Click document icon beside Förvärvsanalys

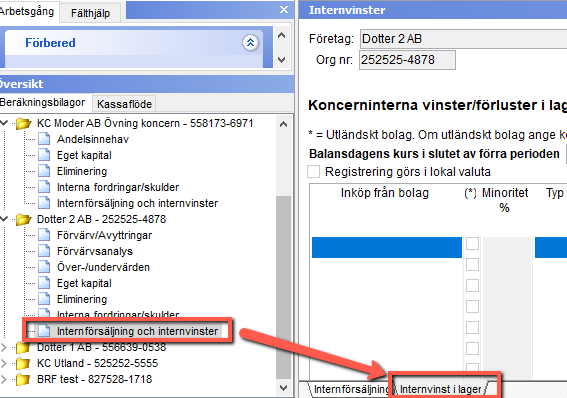click(x=44, y=251)
